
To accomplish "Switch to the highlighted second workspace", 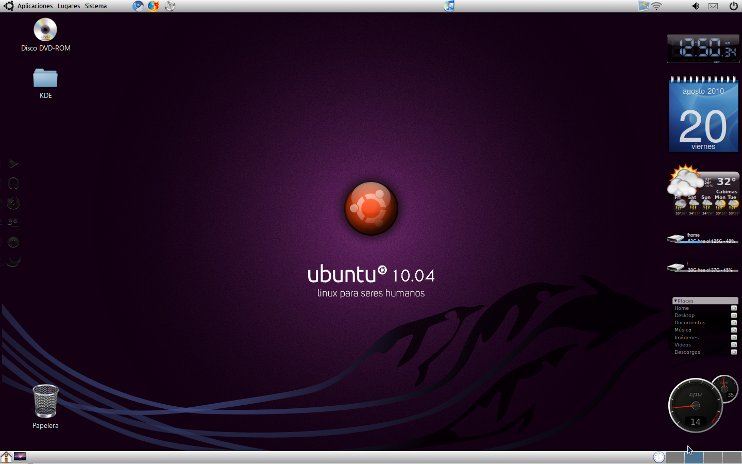I will [694, 457].
